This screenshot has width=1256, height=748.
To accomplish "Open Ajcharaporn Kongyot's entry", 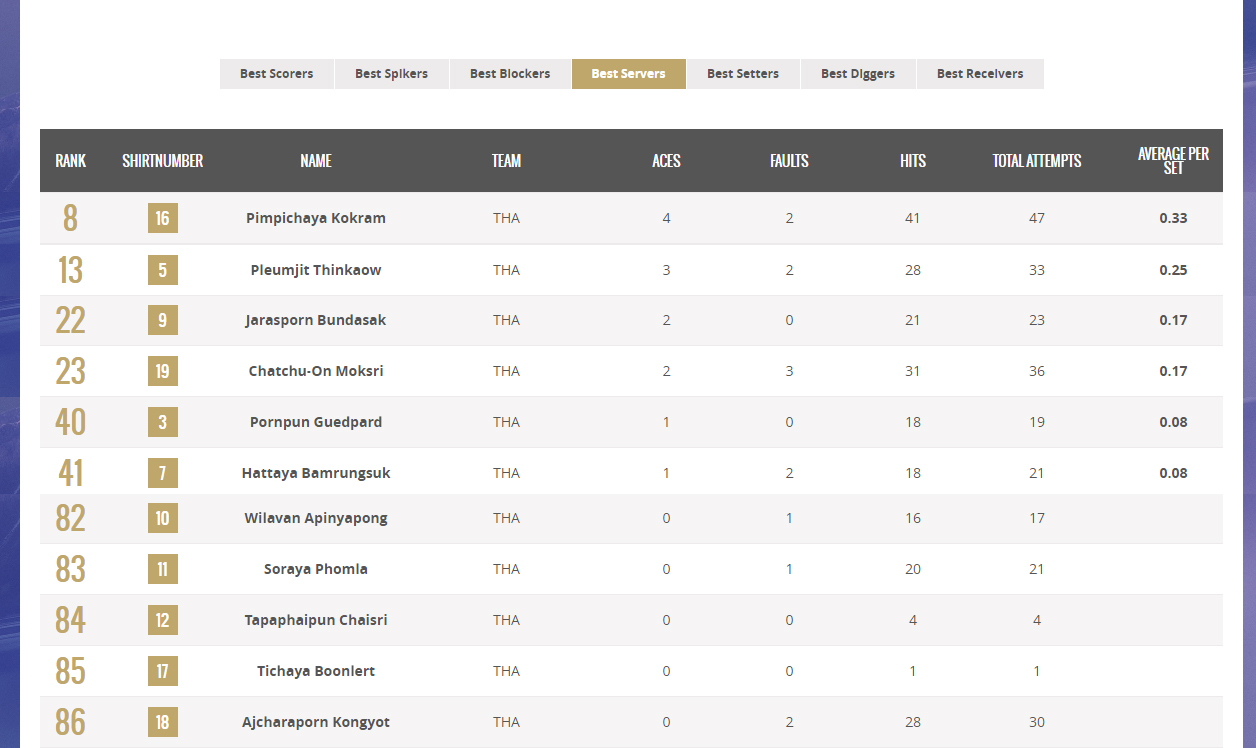I will [x=316, y=722].
